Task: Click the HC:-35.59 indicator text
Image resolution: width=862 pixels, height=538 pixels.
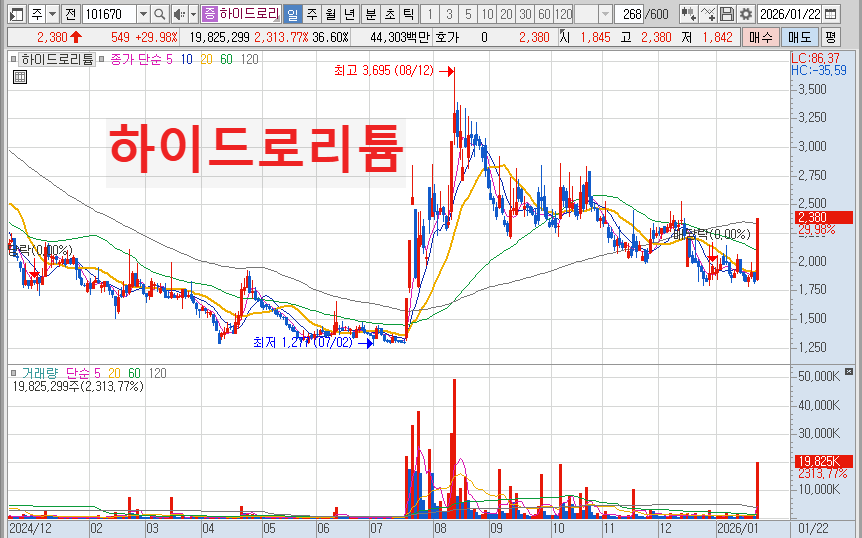Action: point(819,70)
